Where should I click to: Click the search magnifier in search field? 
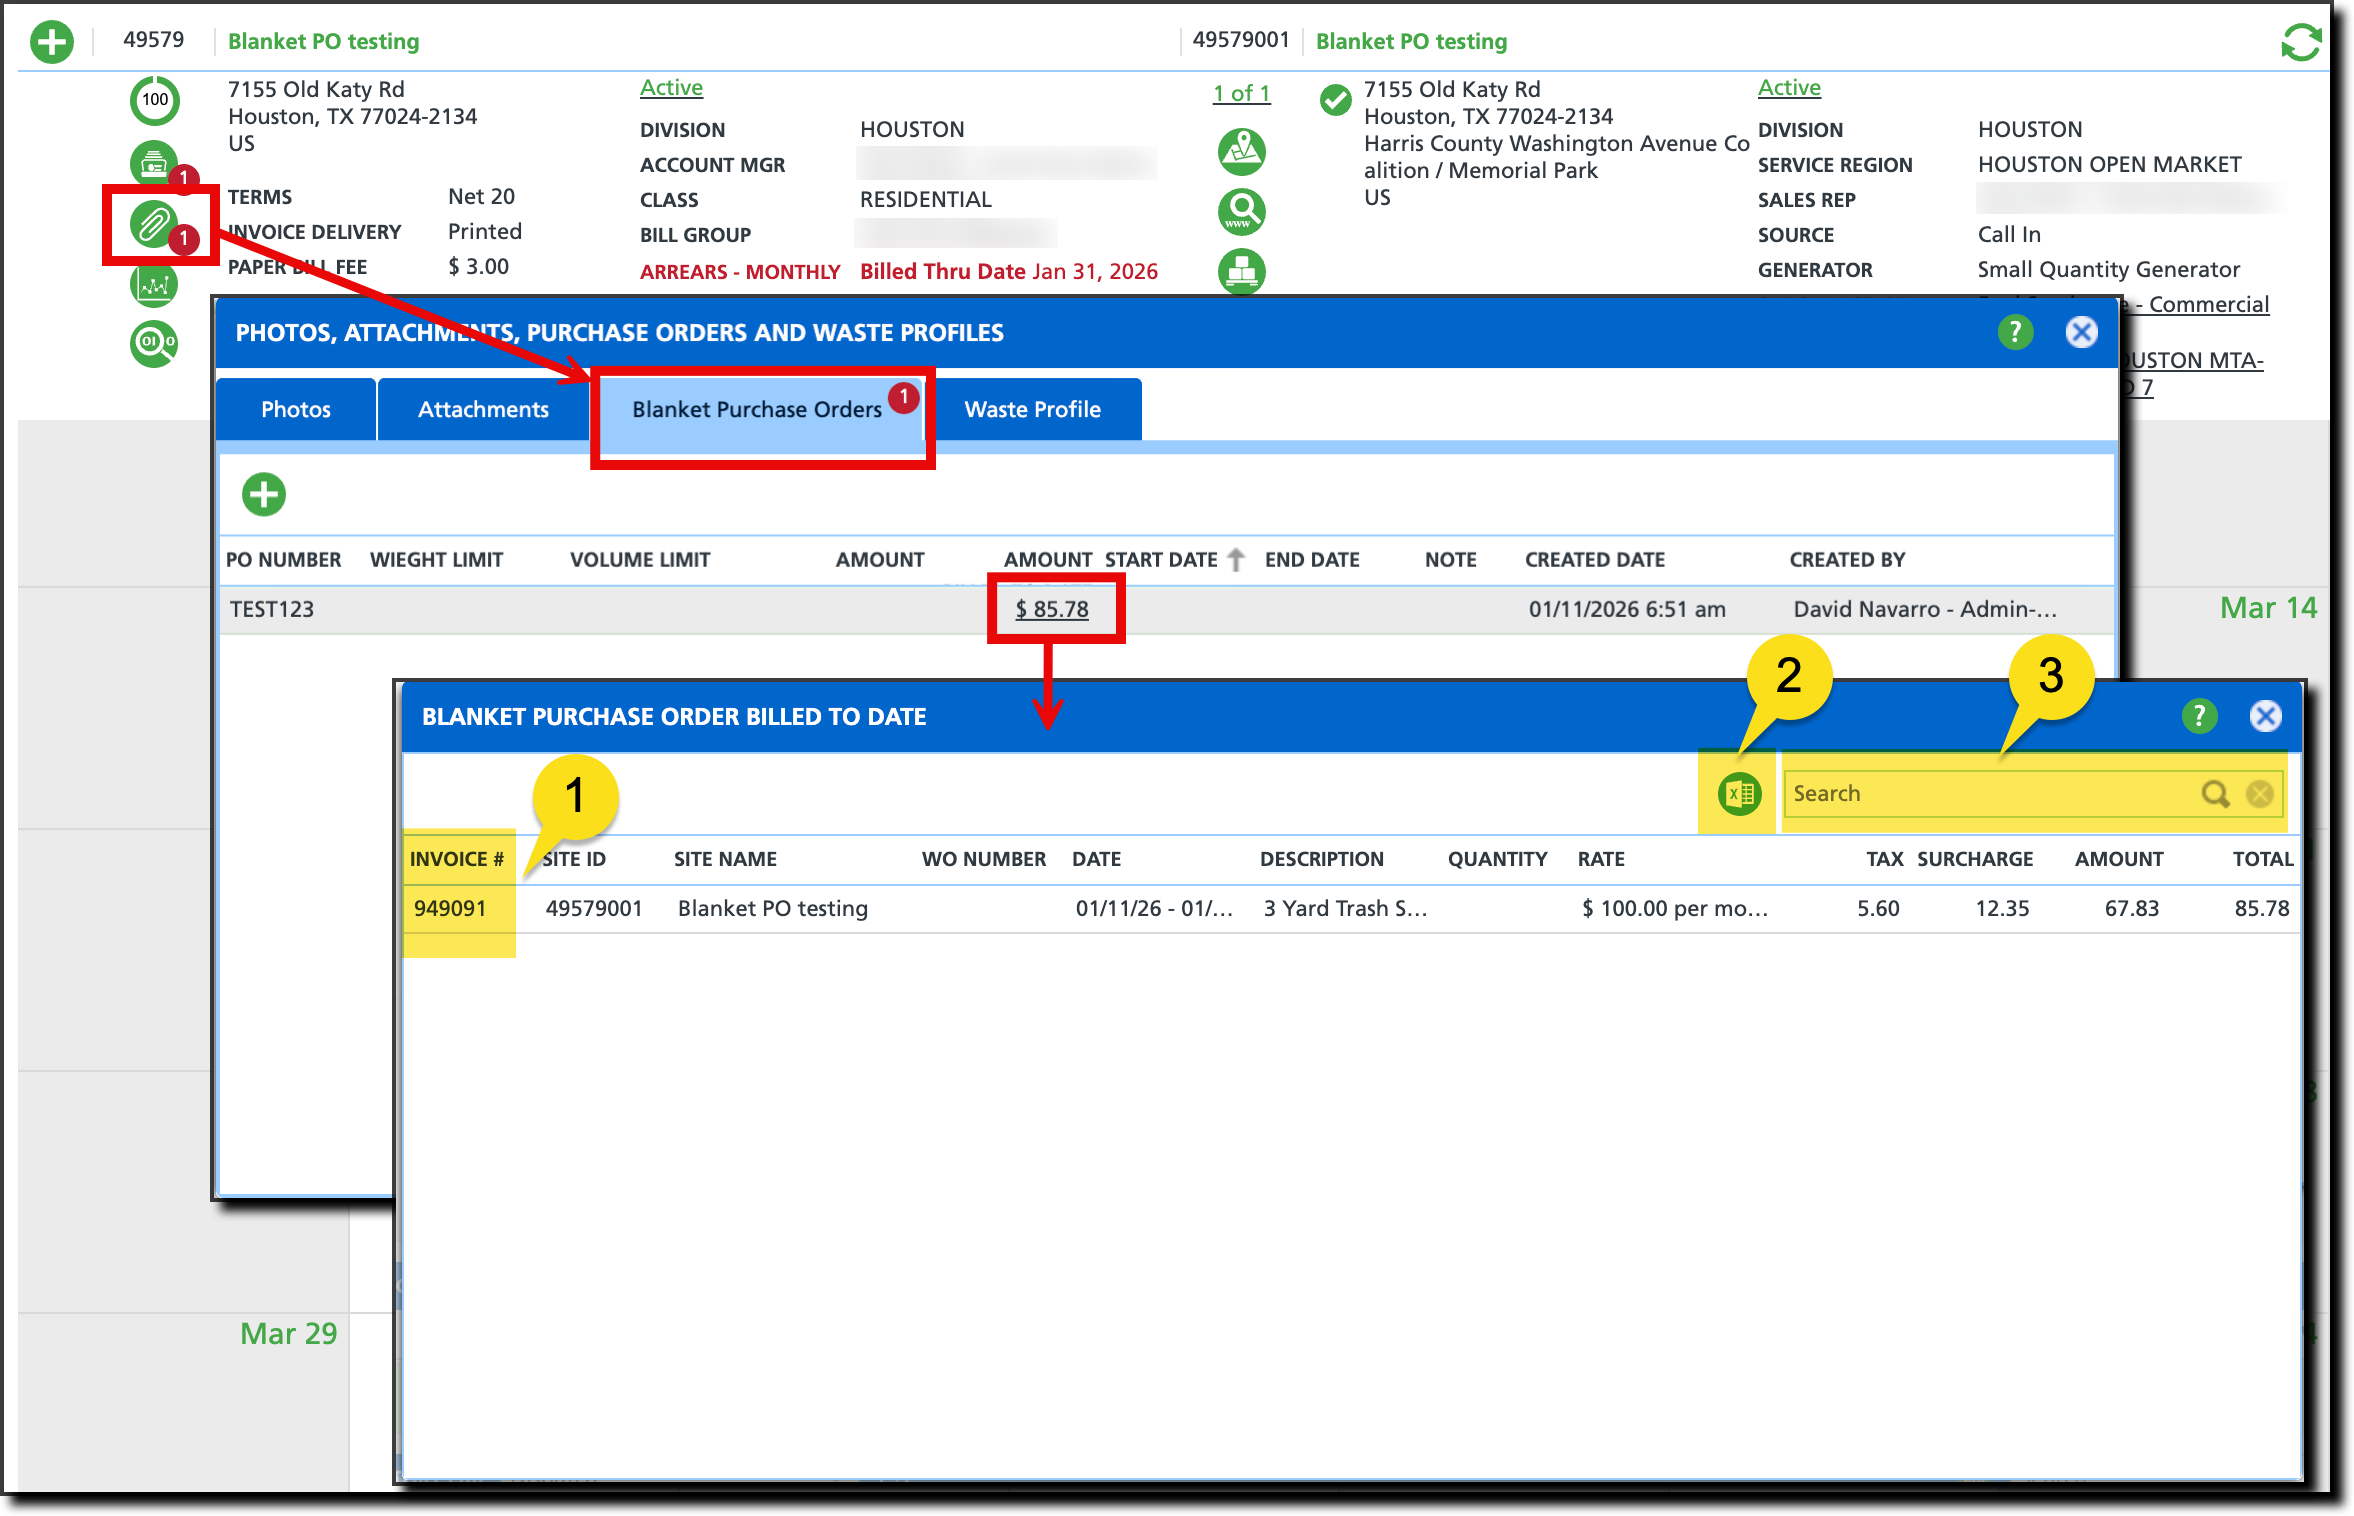click(x=2215, y=794)
